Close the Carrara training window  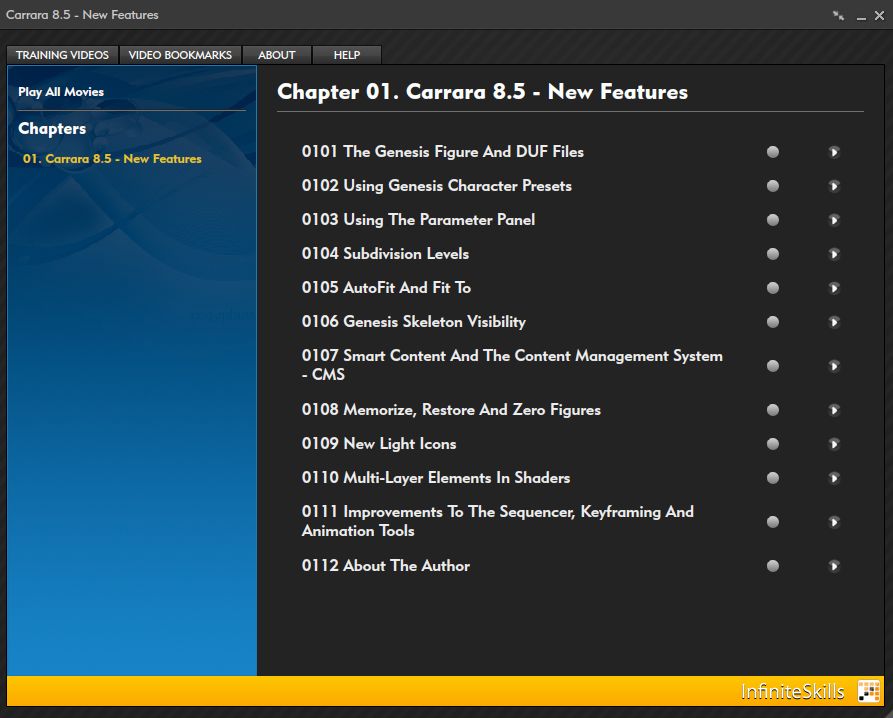(x=880, y=15)
